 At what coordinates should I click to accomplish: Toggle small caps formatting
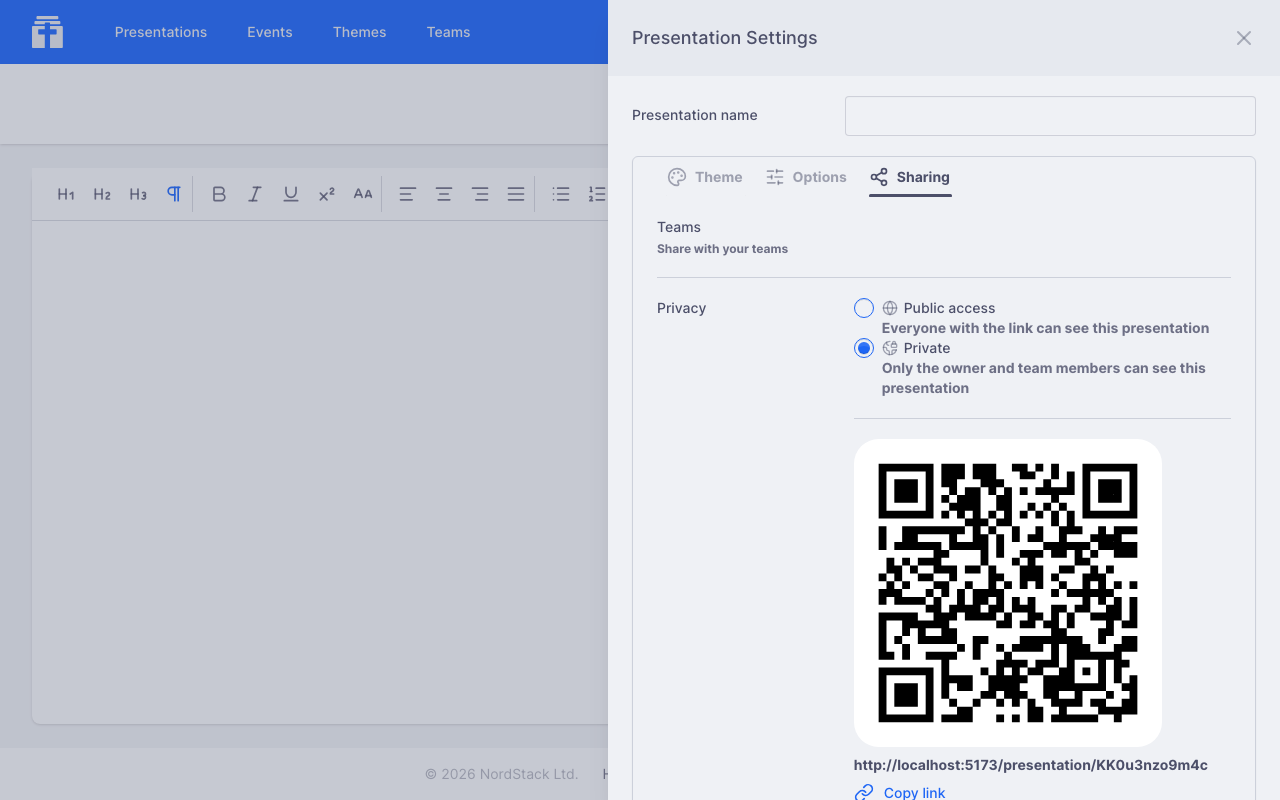[x=363, y=194]
